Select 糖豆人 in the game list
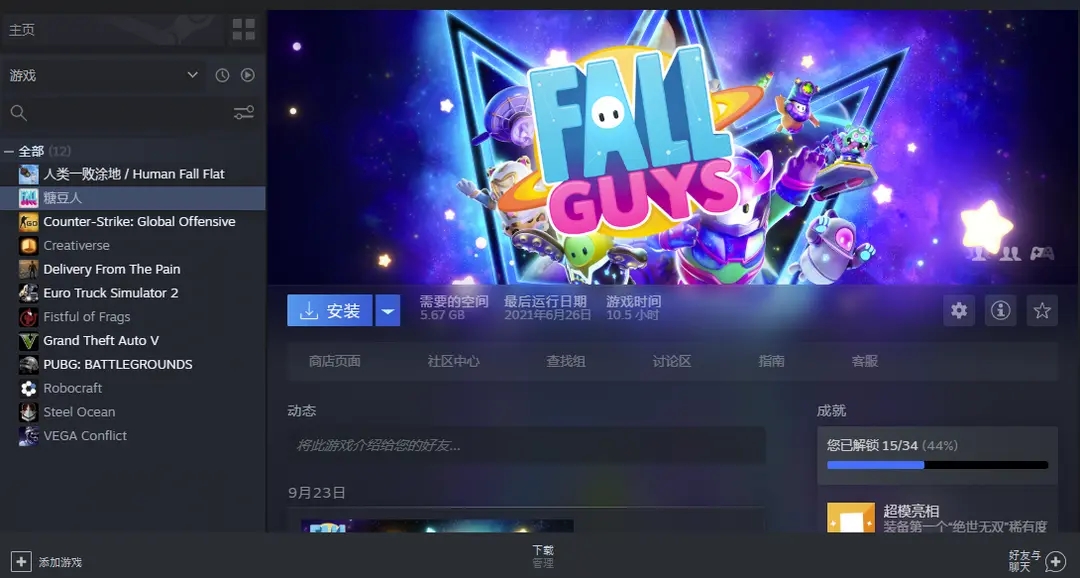The width and height of the screenshot is (1080, 578). click(x=63, y=198)
